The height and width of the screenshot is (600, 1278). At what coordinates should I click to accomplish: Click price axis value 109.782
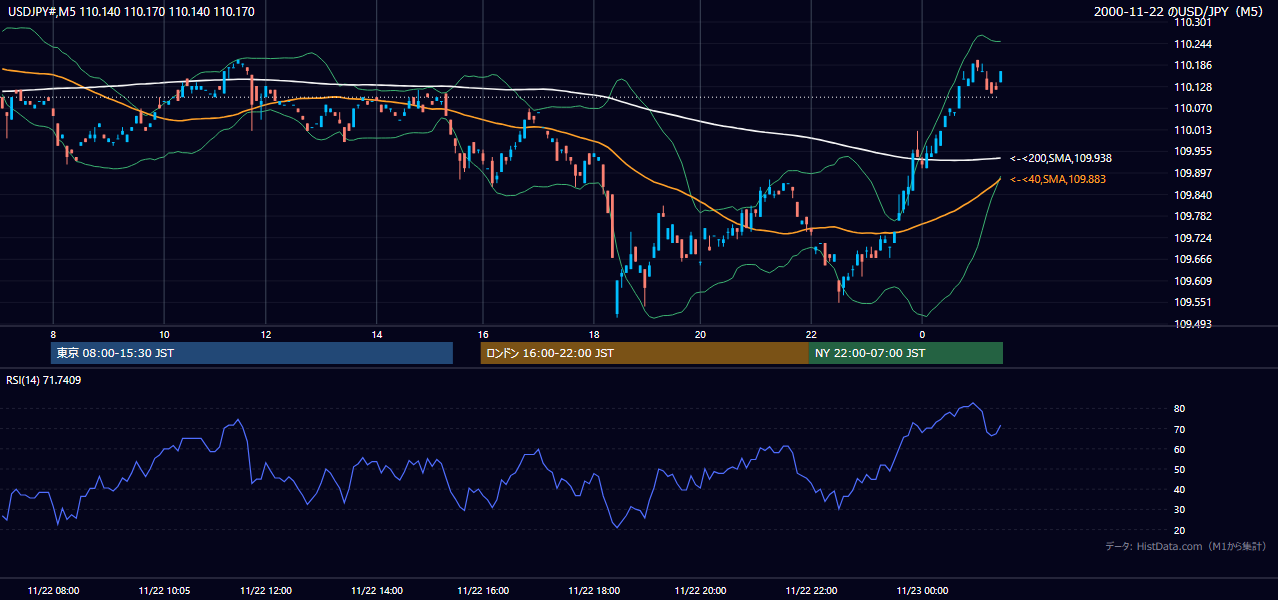(x=1195, y=216)
